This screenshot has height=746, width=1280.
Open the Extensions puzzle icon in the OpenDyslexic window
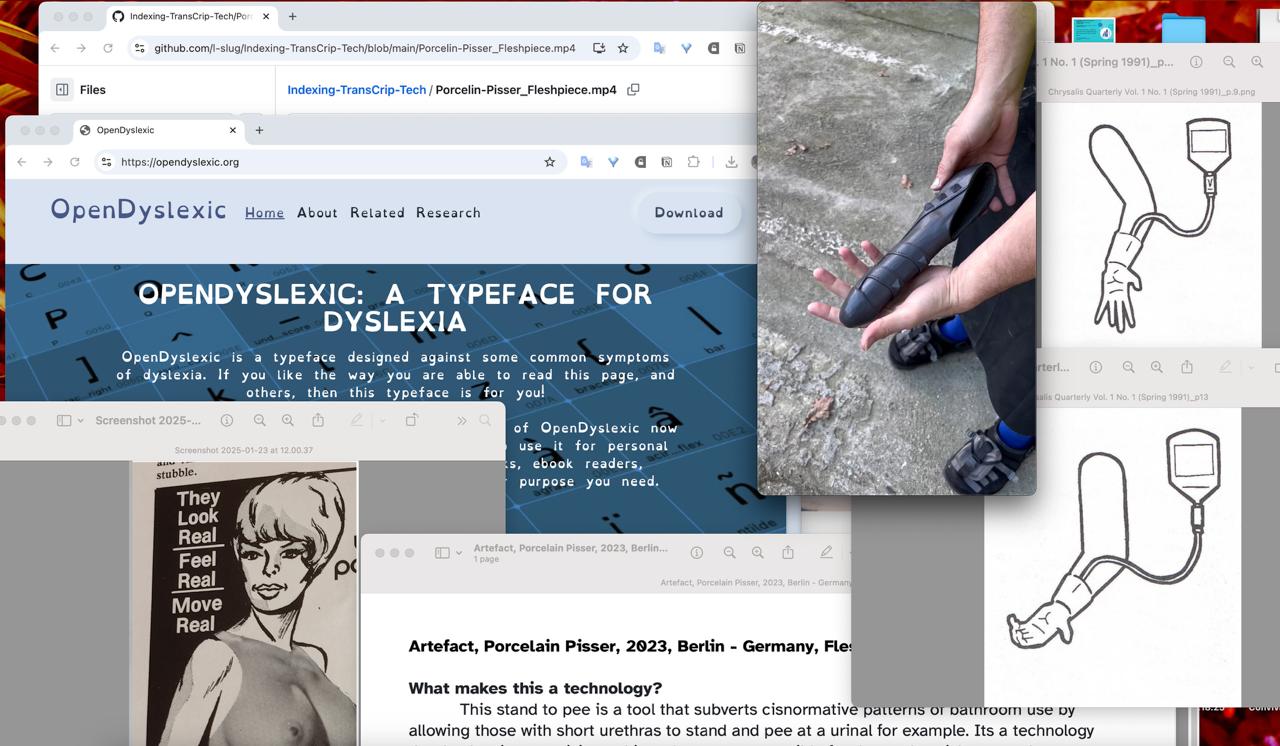point(694,162)
